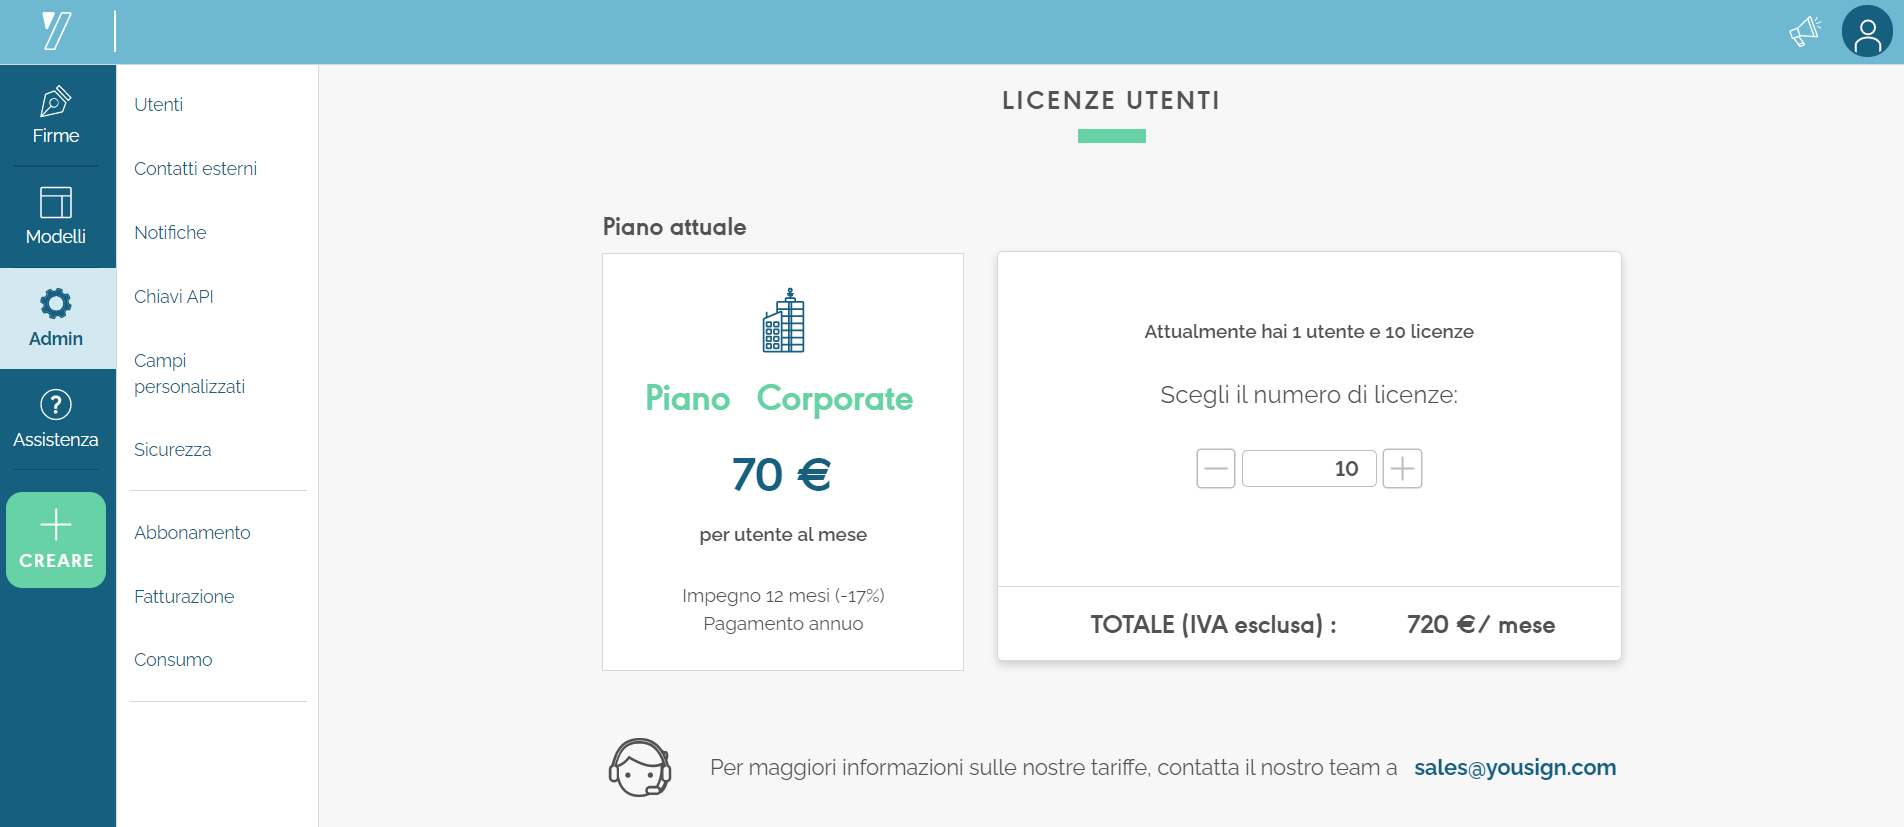1904x827 pixels.
Task: Click the license number input field
Action: pos(1309,468)
